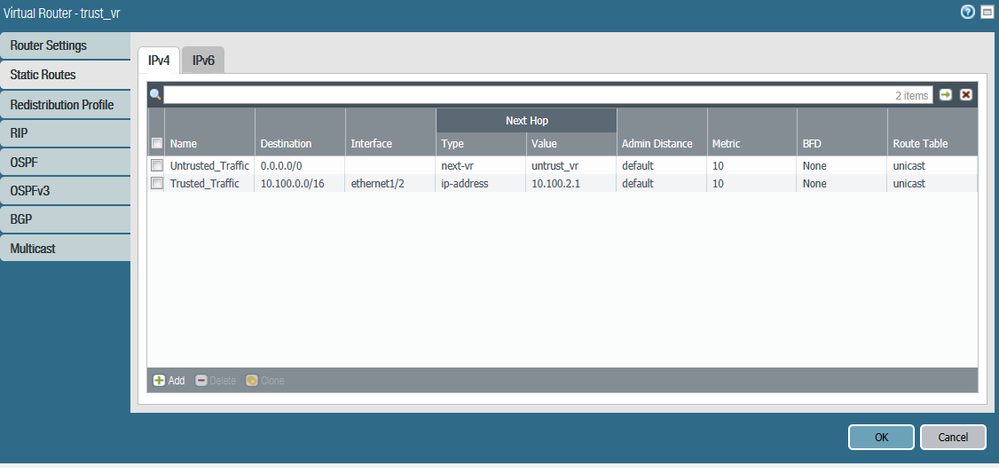Click the green arrow apply filter icon
The height and width of the screenshot is (468, 999).
[x=945, y=95]
